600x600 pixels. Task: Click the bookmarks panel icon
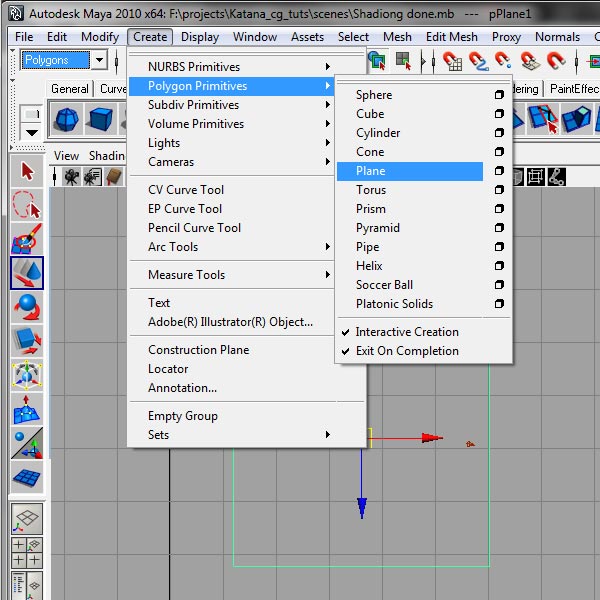(114, 177)
